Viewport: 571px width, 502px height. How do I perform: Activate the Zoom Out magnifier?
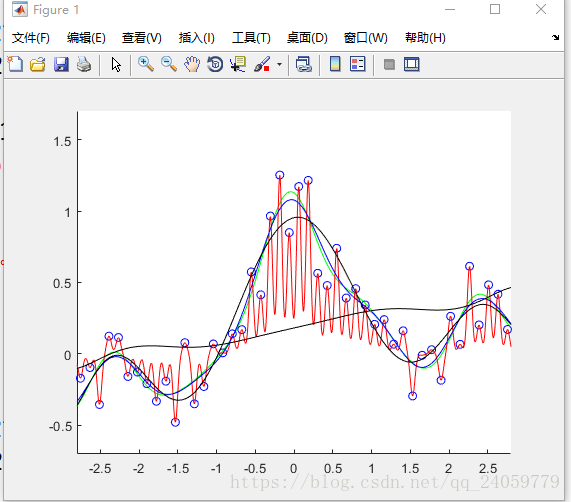[169, 64]
